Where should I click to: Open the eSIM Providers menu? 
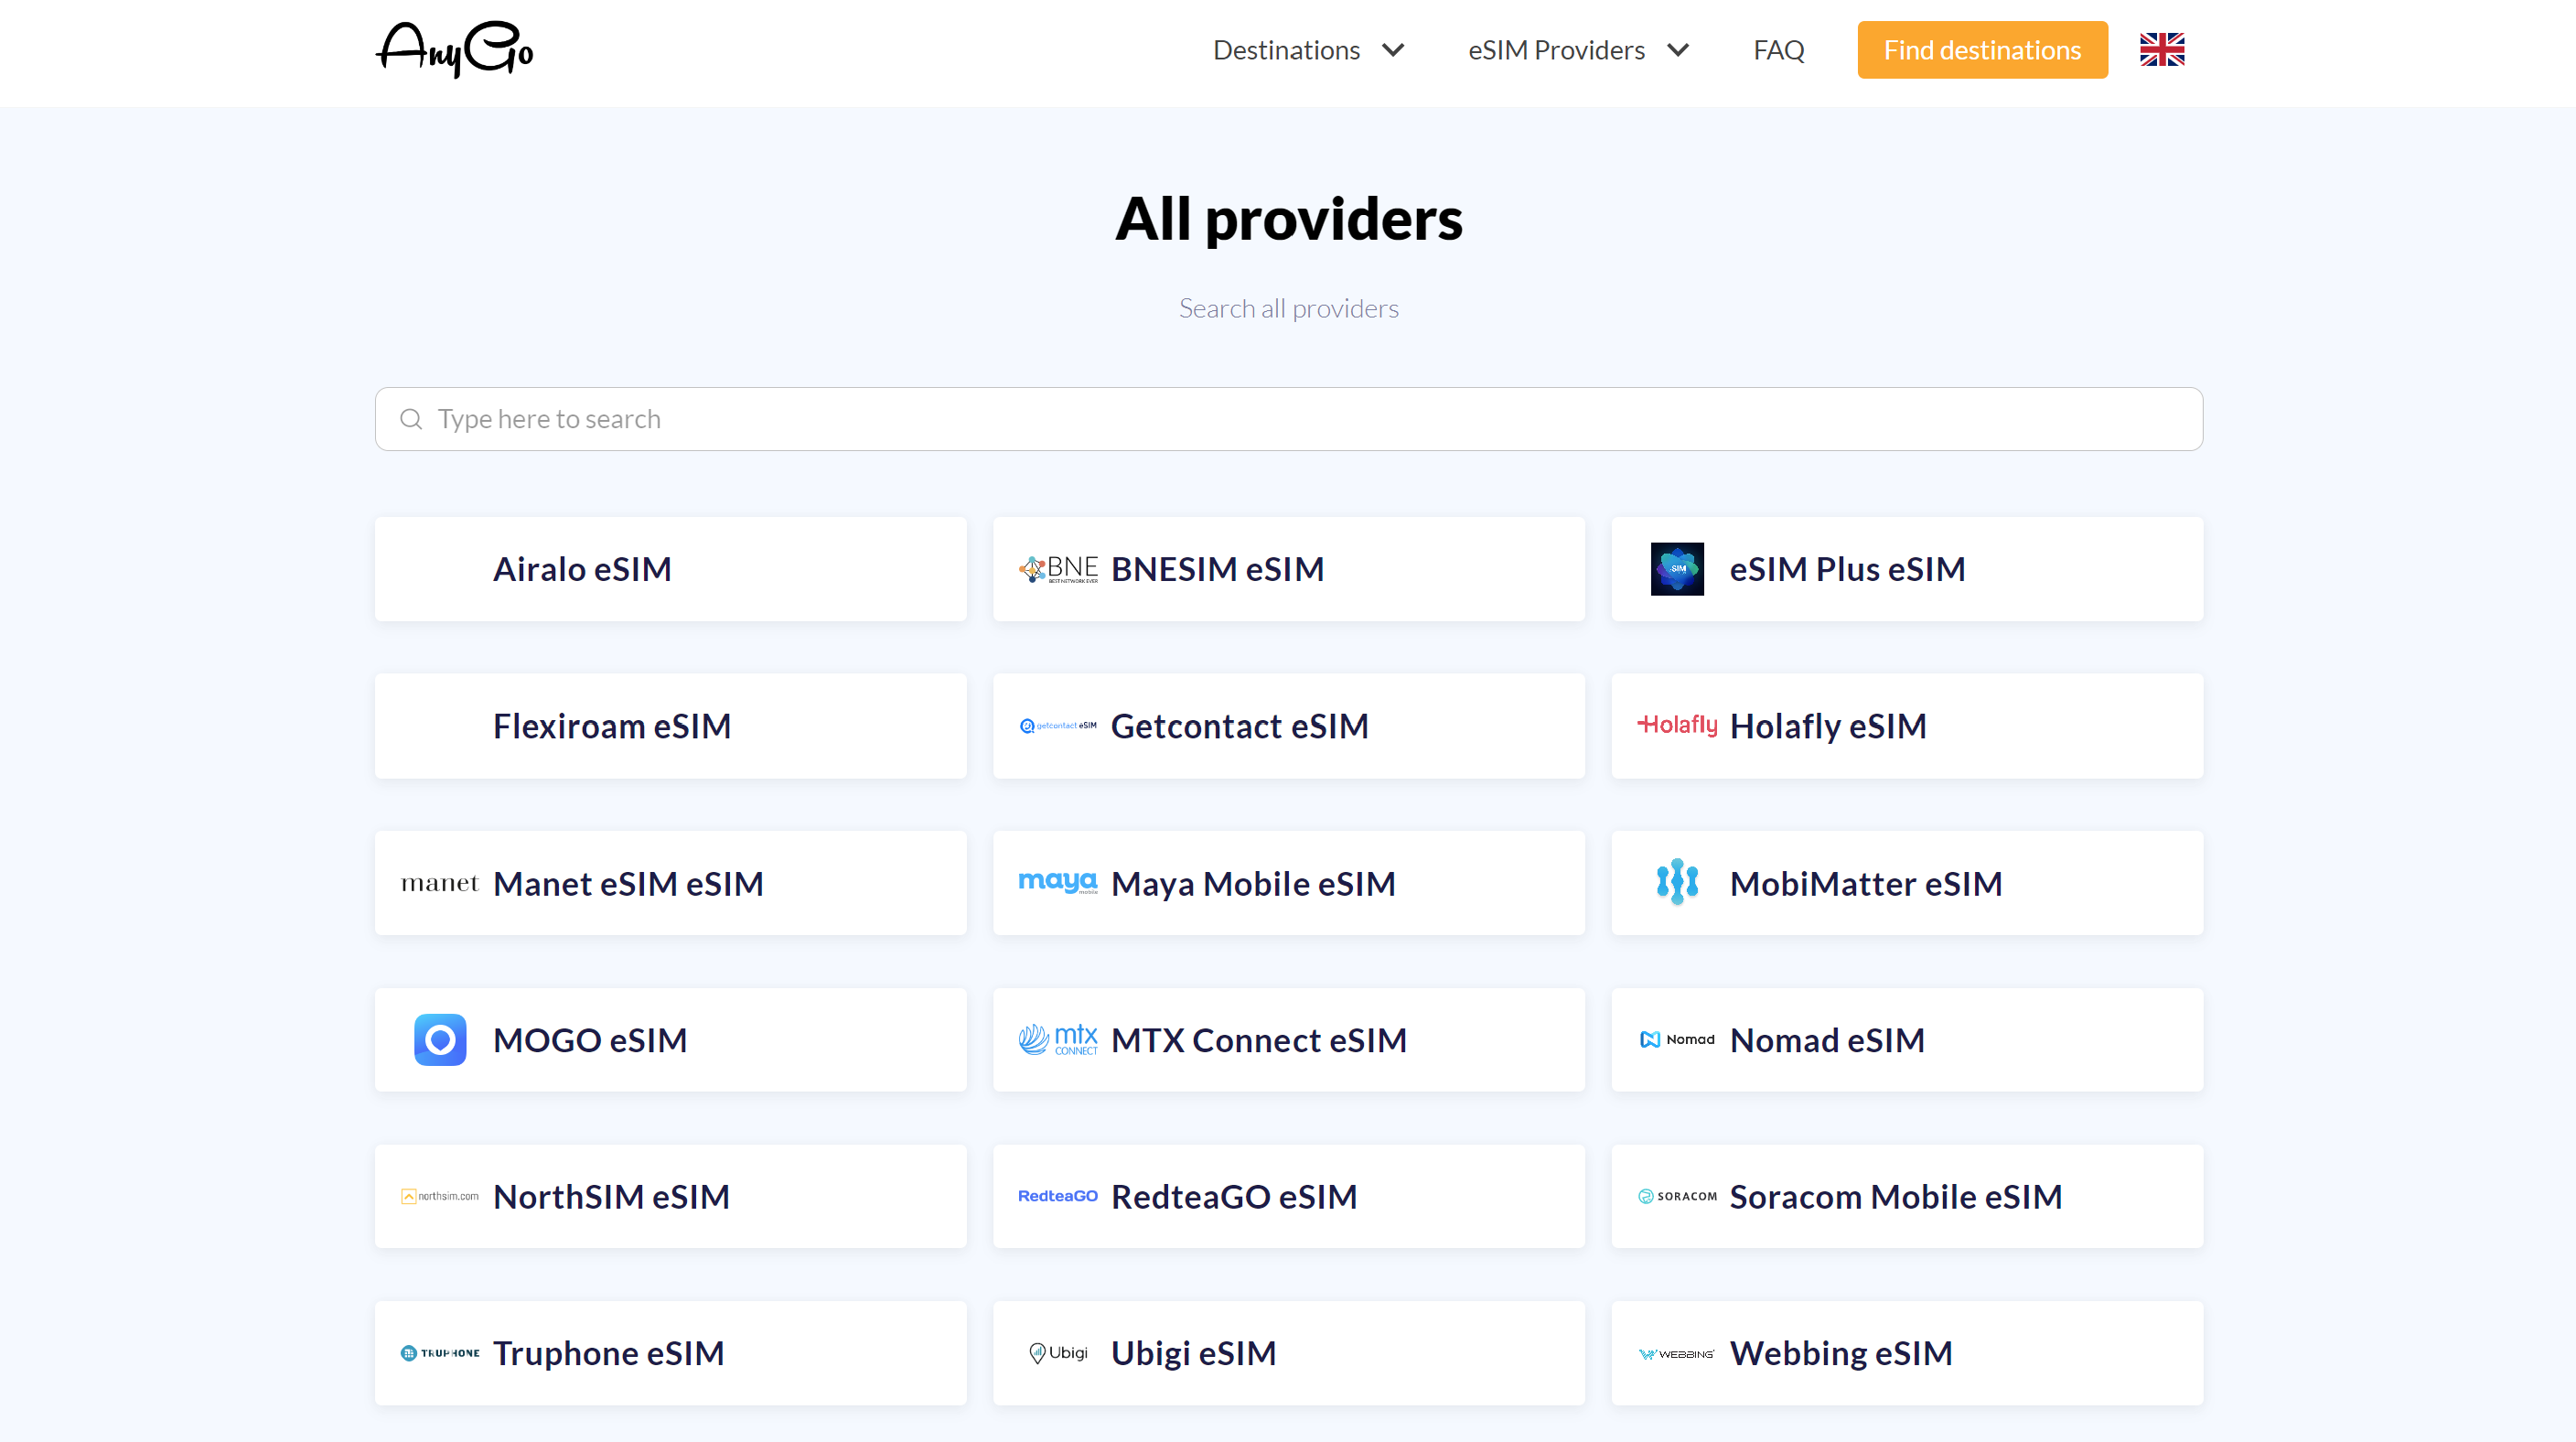tap(1556, 50)
